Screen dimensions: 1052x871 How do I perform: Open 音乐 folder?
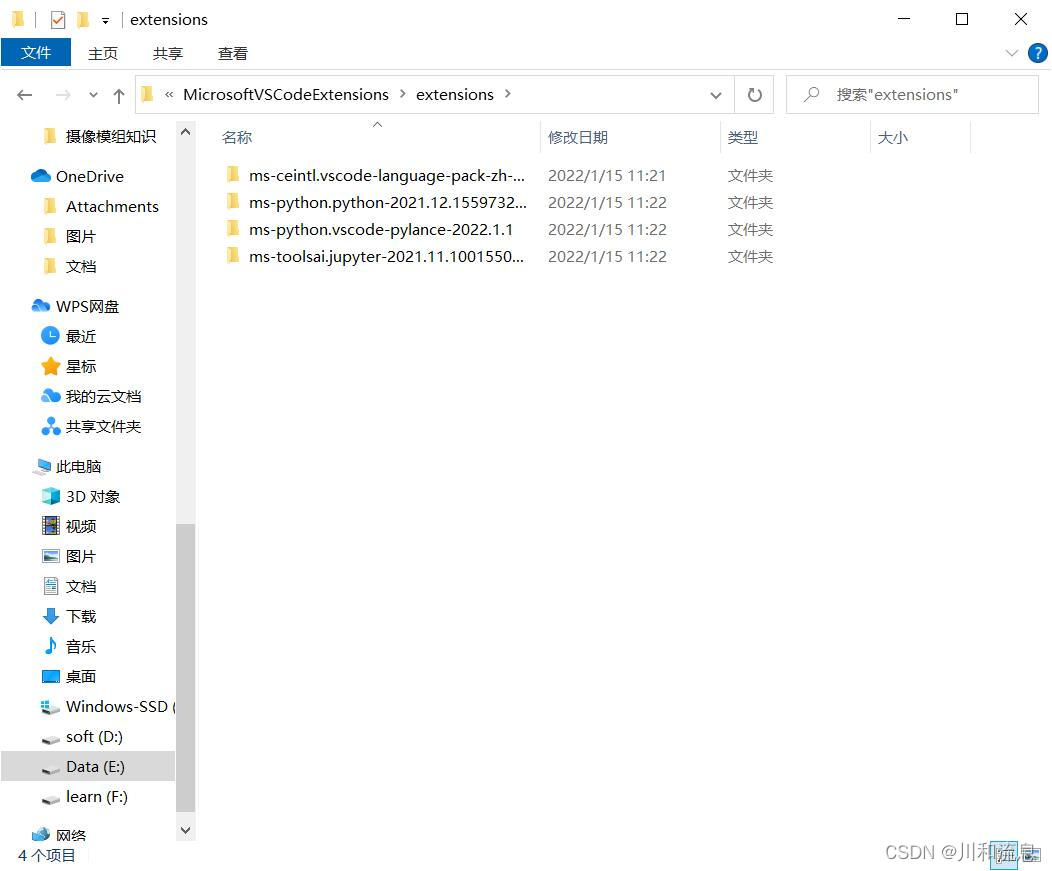tap(81, 646)
